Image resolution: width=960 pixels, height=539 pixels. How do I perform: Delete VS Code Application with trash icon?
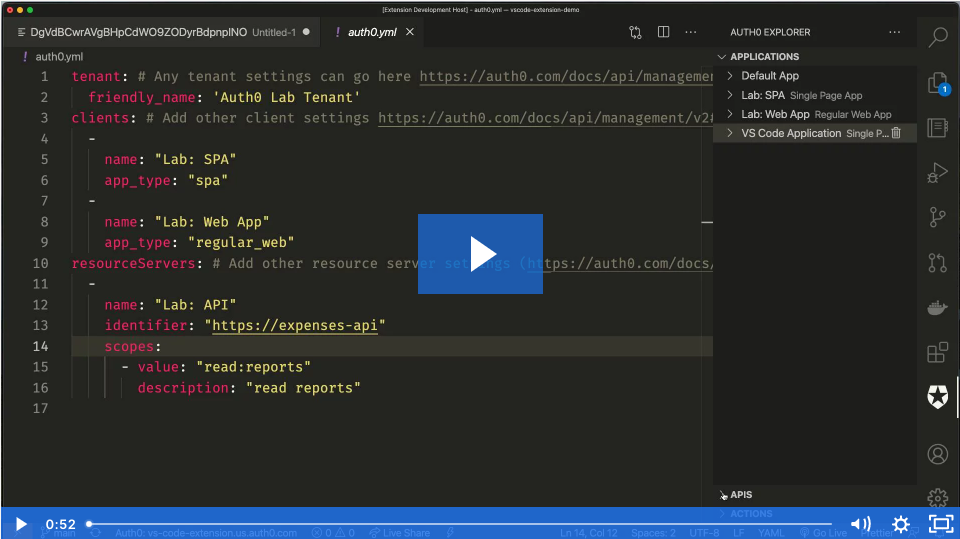pos(896,133)
